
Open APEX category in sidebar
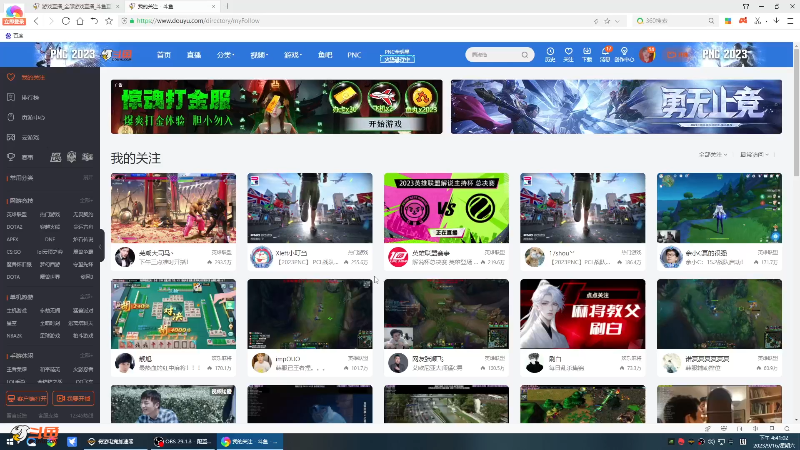(12, 239)
